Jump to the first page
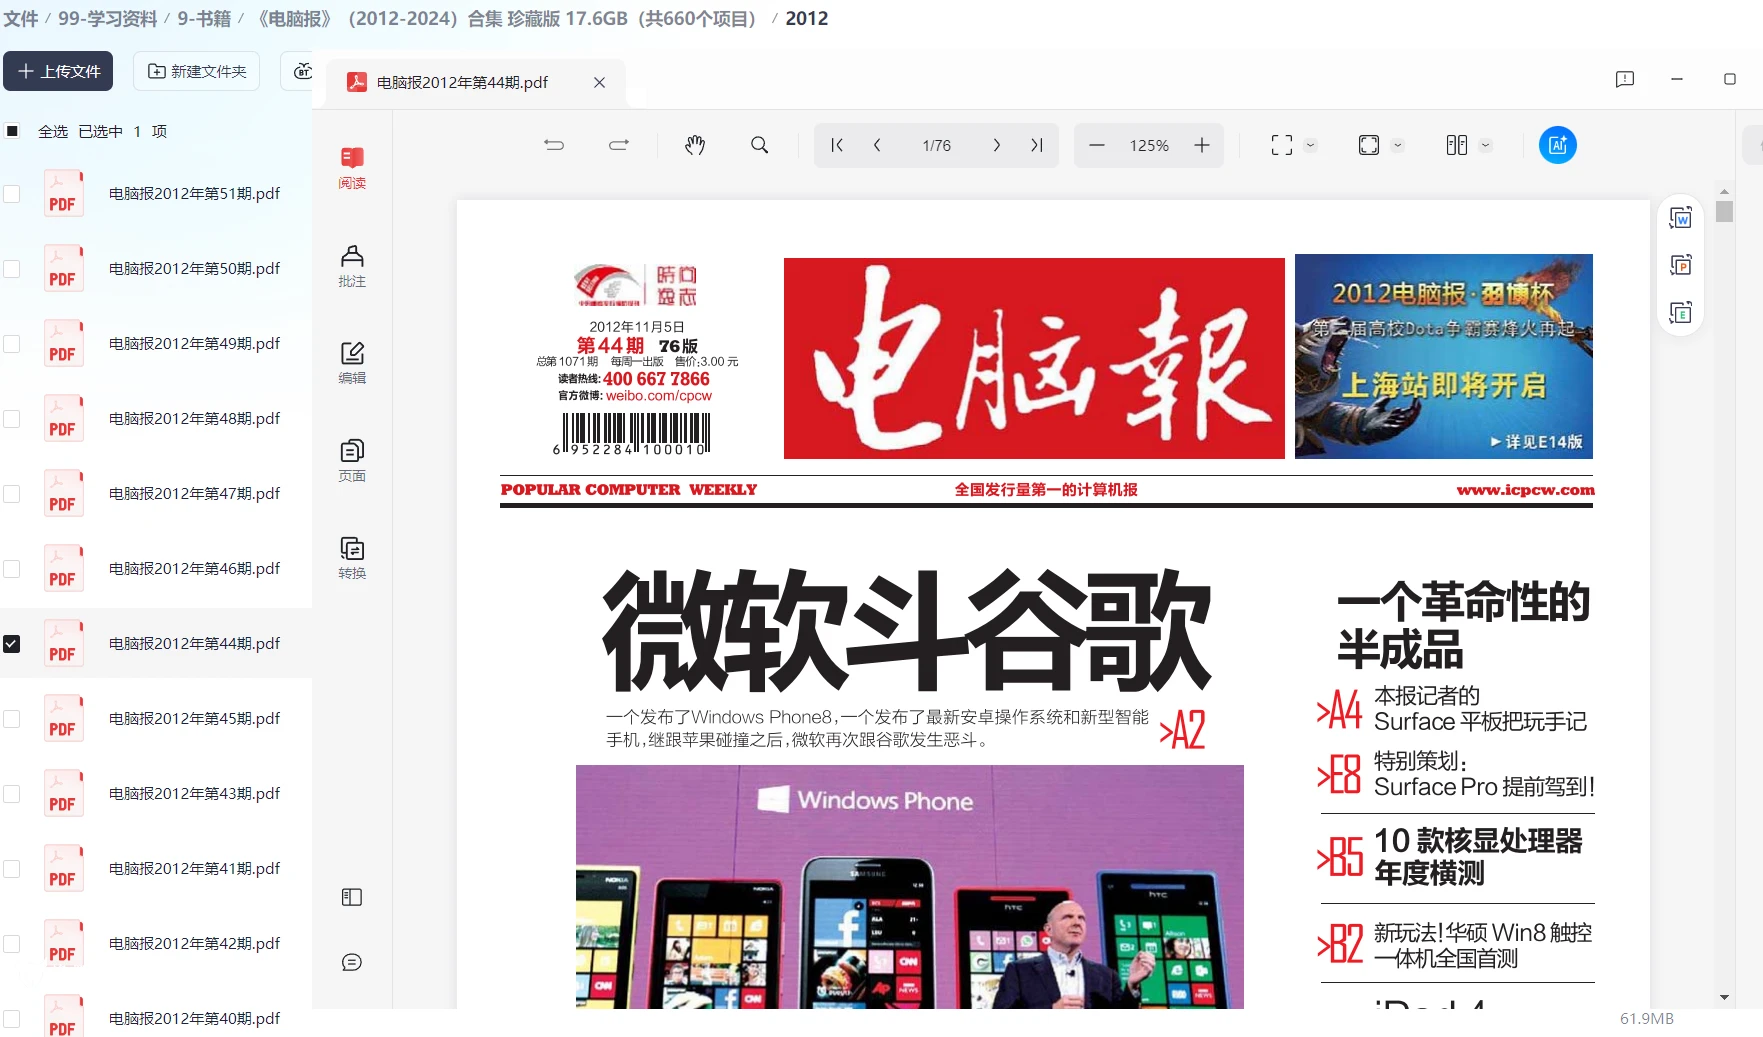The height and width of the screenshot is (1037, 1763). click(x=837, y=145)
